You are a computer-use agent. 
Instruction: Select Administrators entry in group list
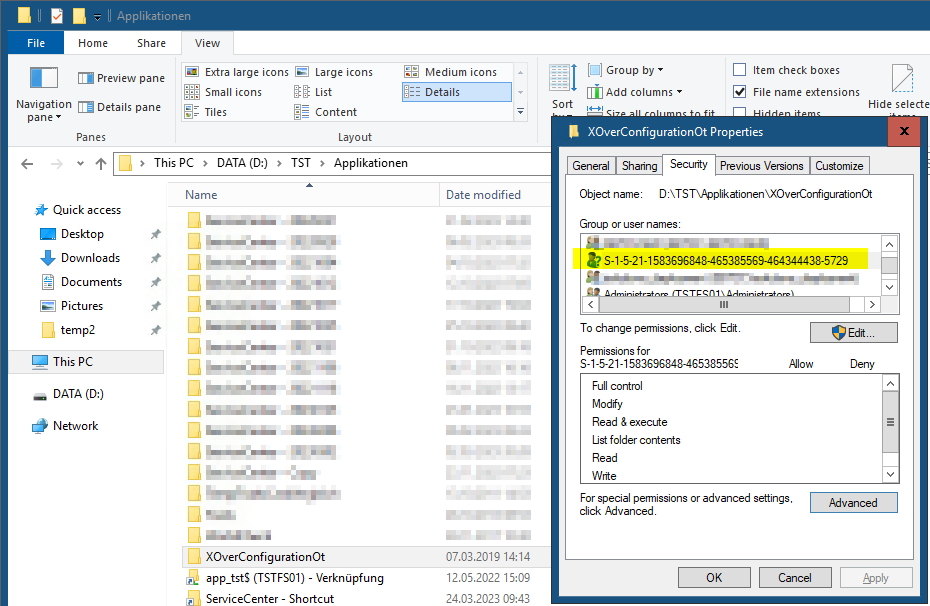click(x=690, y=293)
